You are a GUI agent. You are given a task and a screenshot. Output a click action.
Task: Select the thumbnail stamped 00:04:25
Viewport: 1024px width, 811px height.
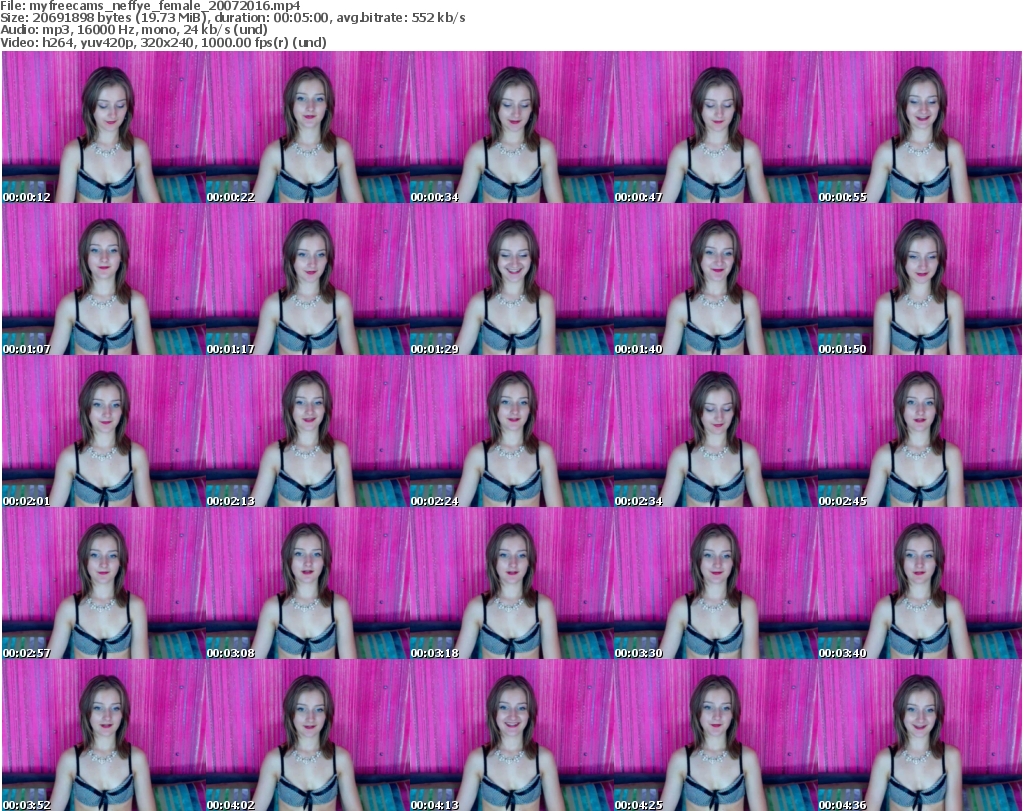(x=715, y=735)
